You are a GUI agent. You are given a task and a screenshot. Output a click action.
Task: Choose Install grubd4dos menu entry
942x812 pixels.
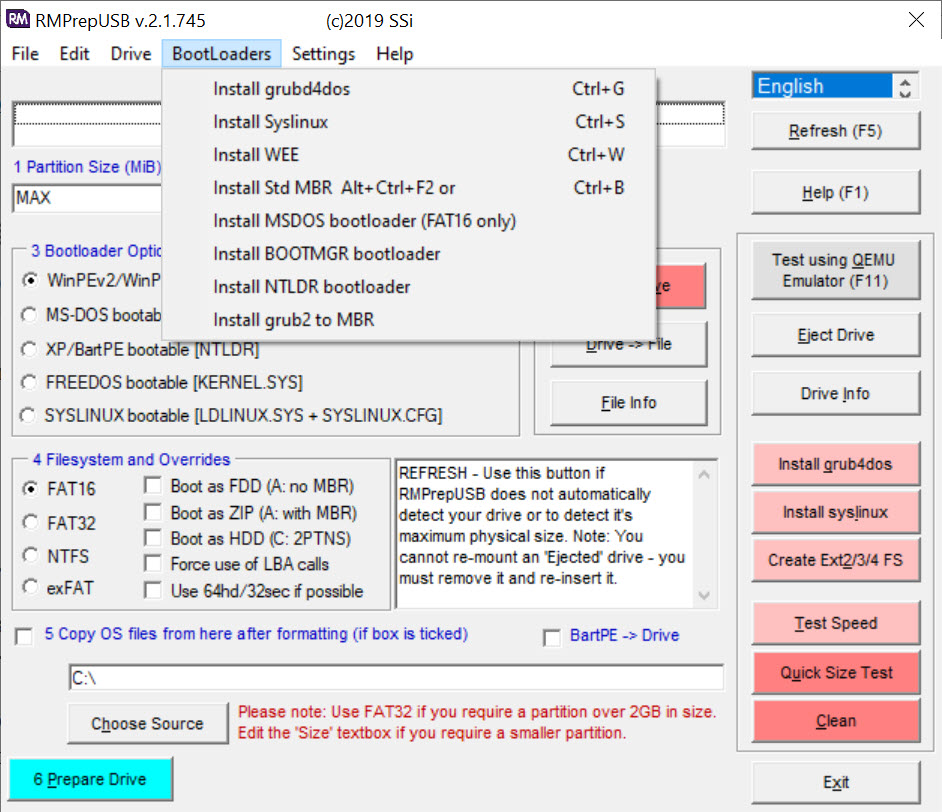[x=409, y=89]
